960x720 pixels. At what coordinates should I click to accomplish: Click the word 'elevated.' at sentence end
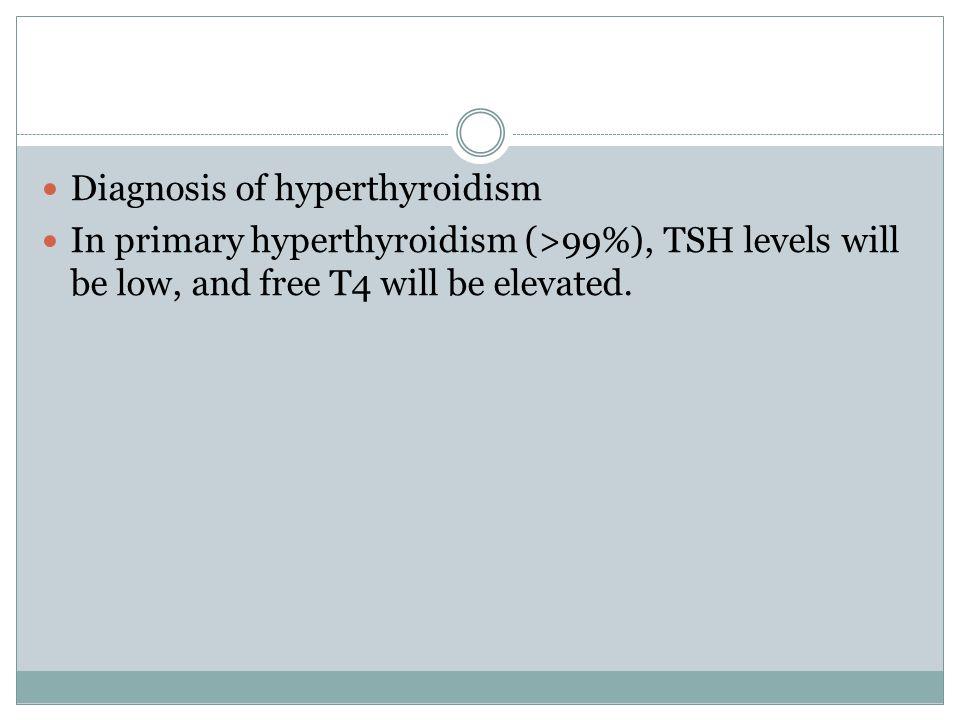[563, 283]
